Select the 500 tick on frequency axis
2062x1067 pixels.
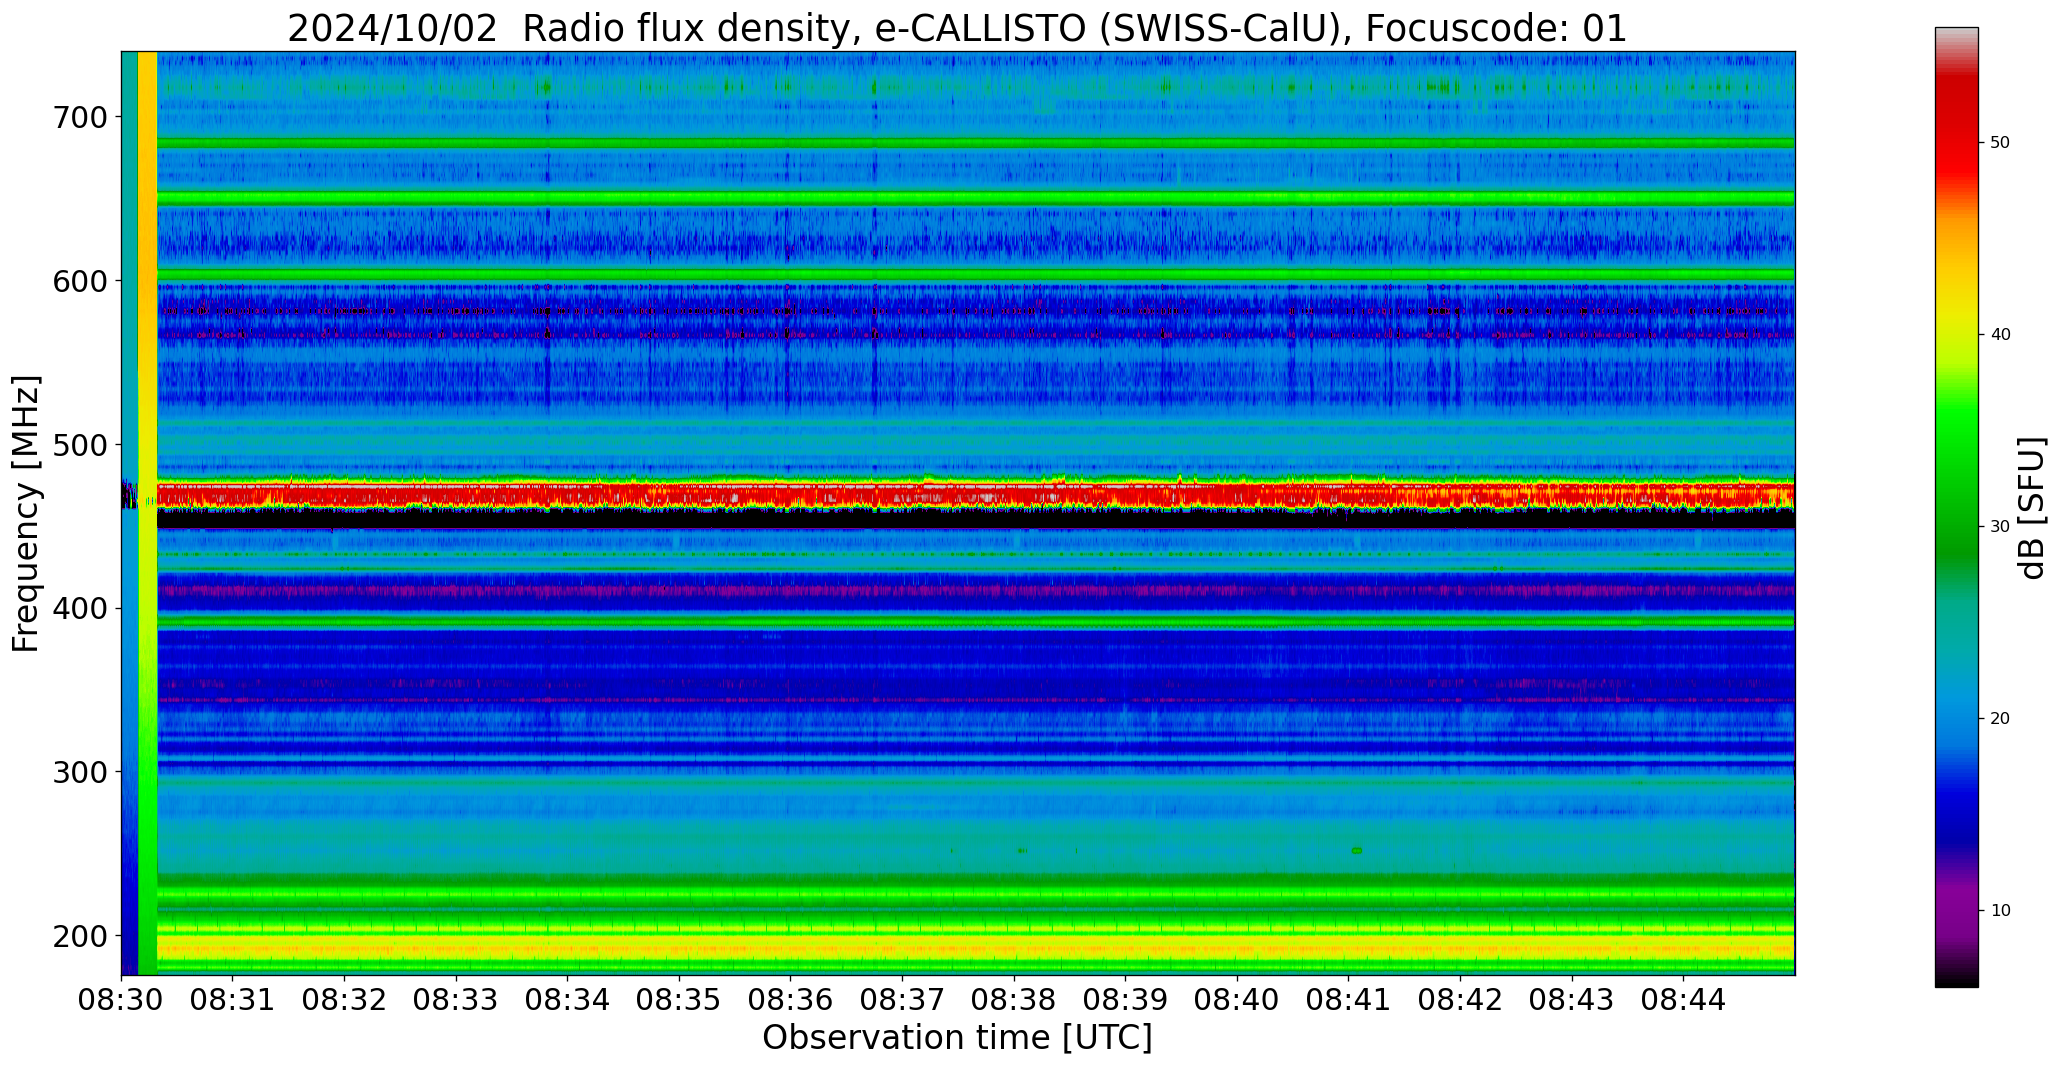[x=78, y=445]
